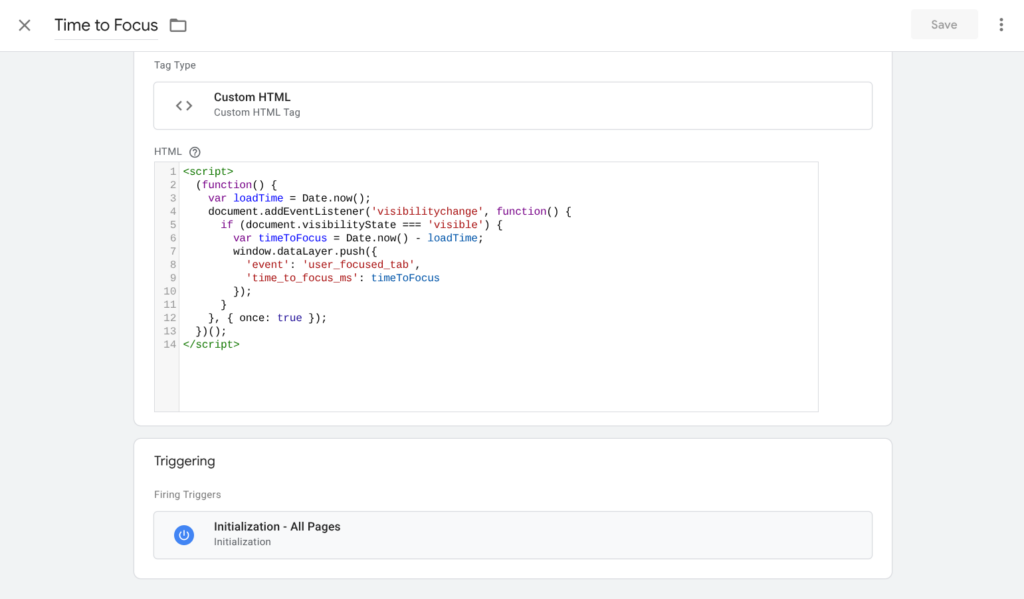Select the Time to Focus tag title
This screenshot has width=1024, height=599.
click(x=105, y=25)
